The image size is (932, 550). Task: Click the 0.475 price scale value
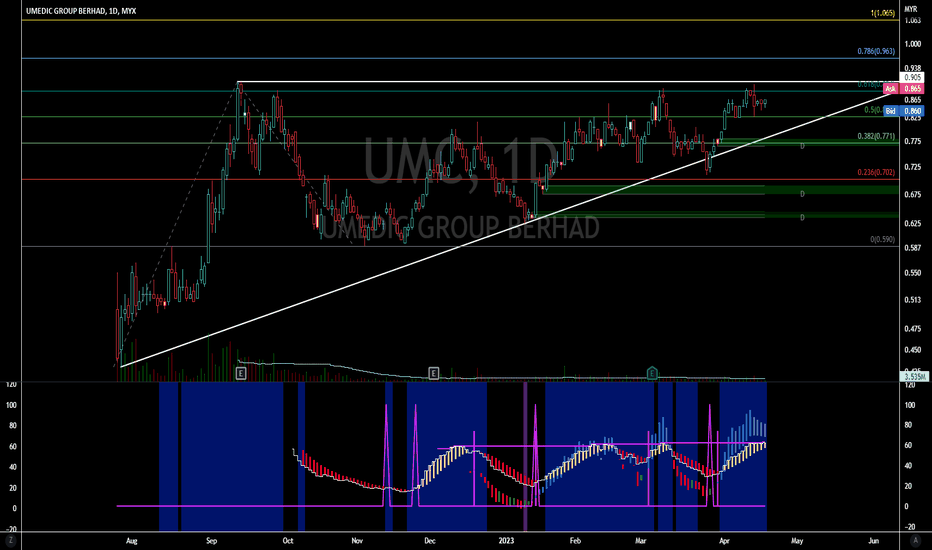912,328
